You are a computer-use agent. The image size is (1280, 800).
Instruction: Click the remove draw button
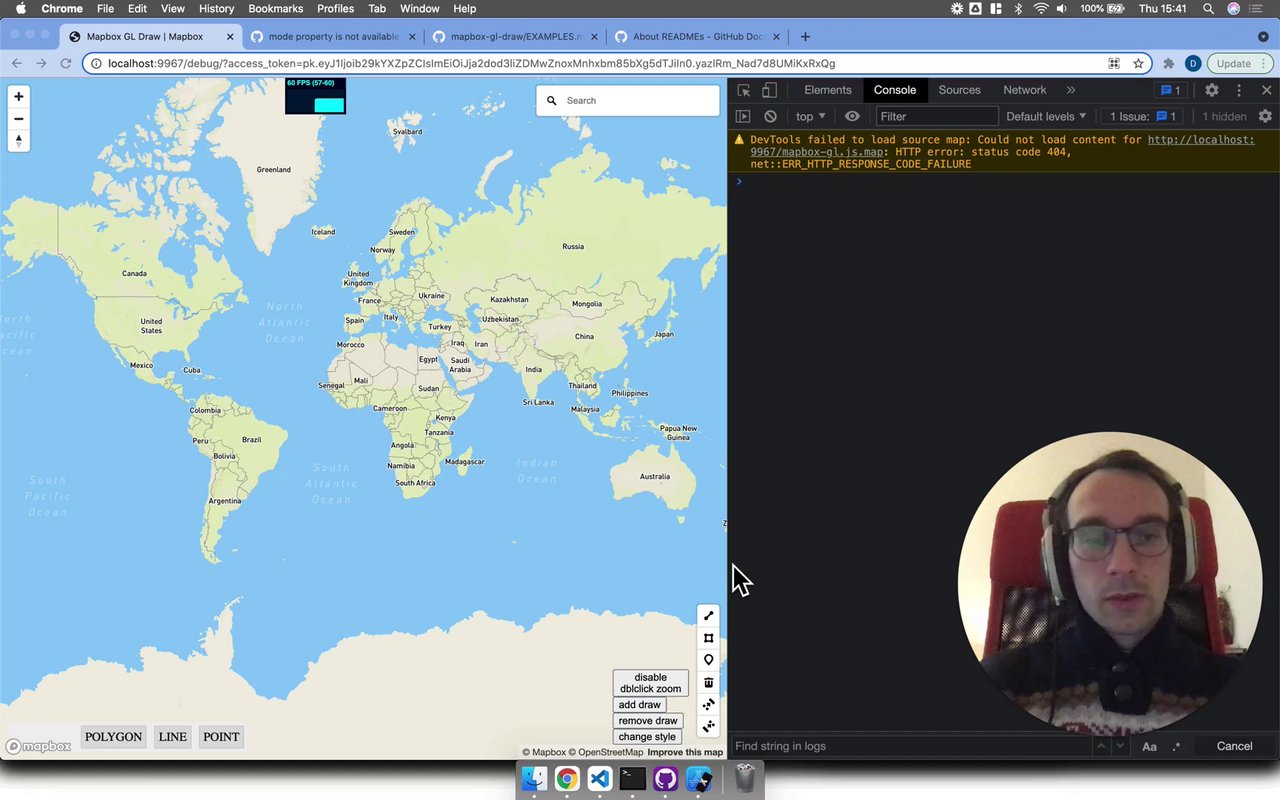click(x=648, y=721)
